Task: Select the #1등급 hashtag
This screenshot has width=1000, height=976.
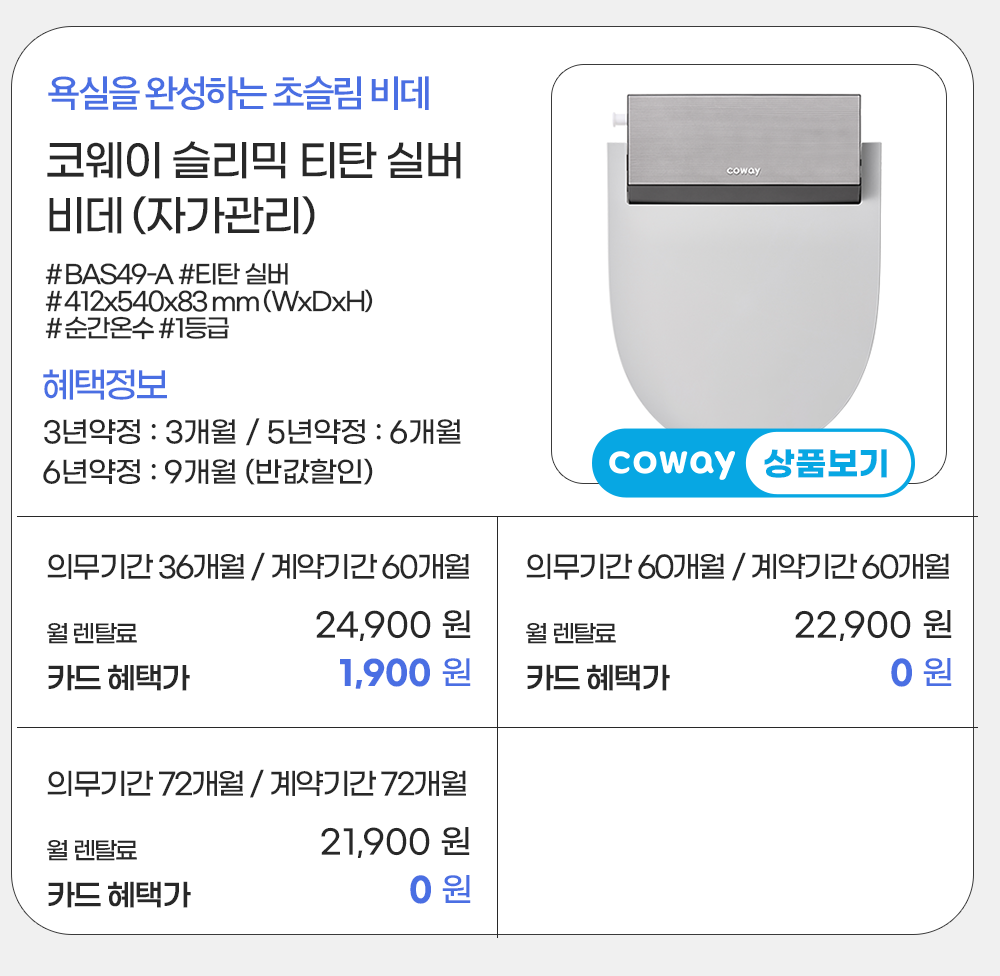Action: 194,327
